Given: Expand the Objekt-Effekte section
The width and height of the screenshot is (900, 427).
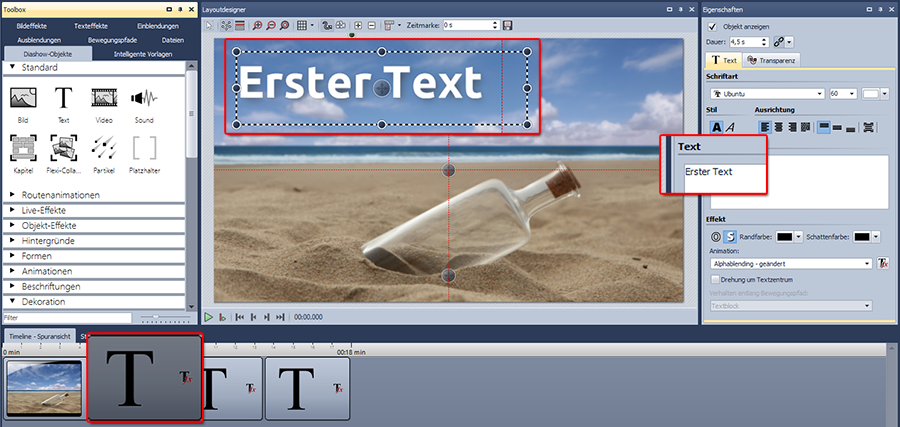Looking at the screenshot, I should [13, 226].
